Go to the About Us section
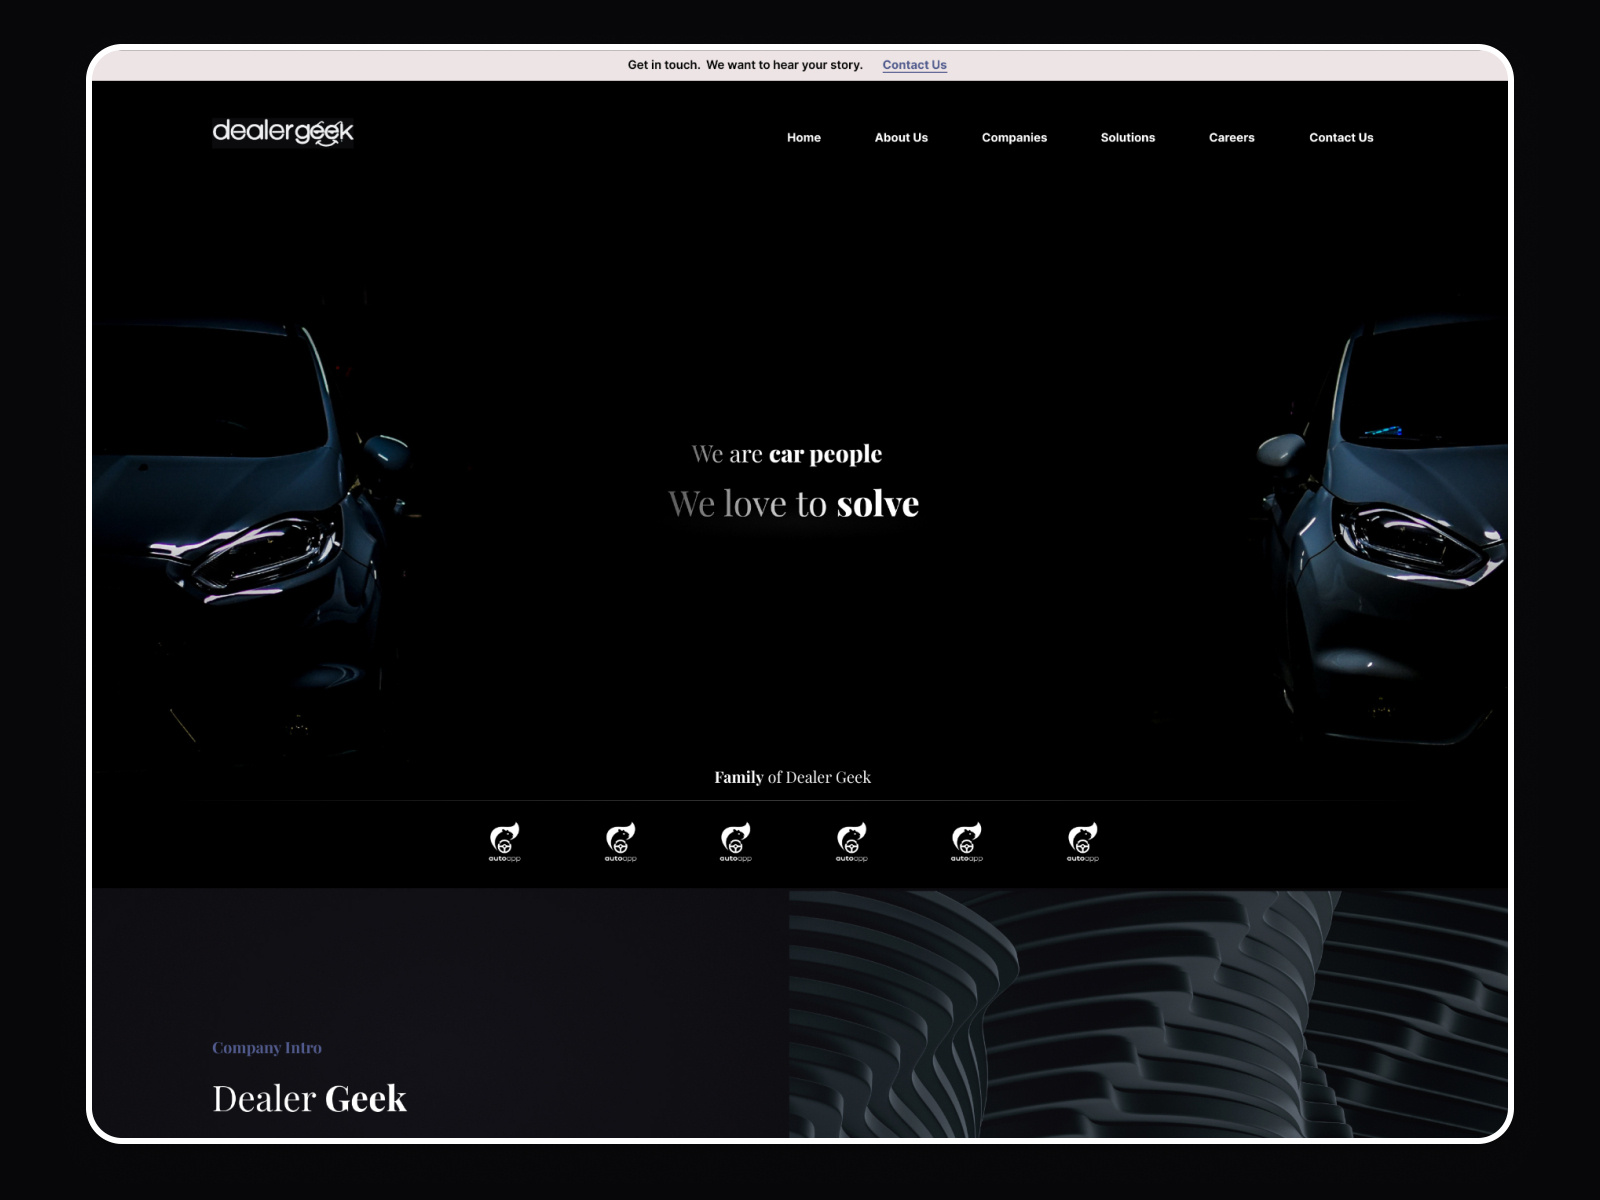Viewport: 1600px width, 1200px height. 901,137
